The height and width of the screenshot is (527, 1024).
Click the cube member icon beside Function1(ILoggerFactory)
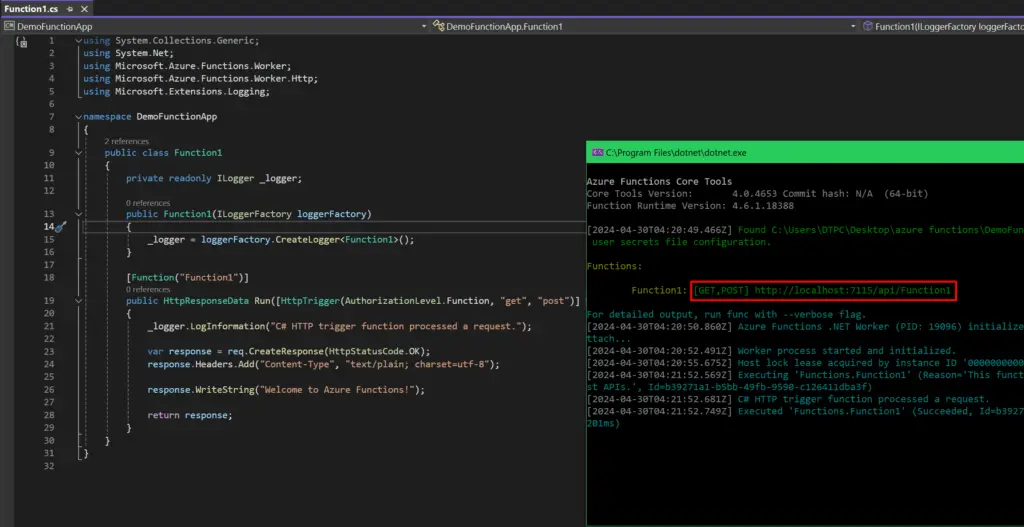click(866, 26)
